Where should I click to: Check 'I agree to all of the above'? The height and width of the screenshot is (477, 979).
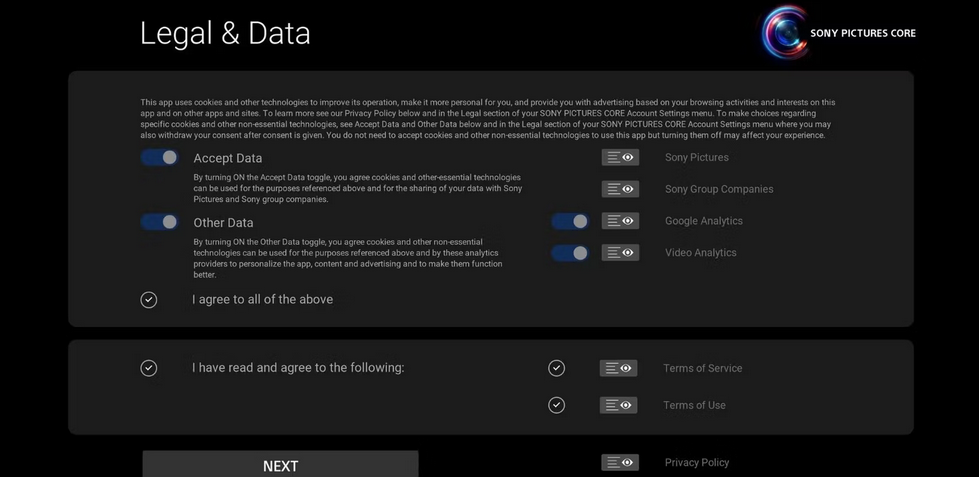tap(149, 300)
